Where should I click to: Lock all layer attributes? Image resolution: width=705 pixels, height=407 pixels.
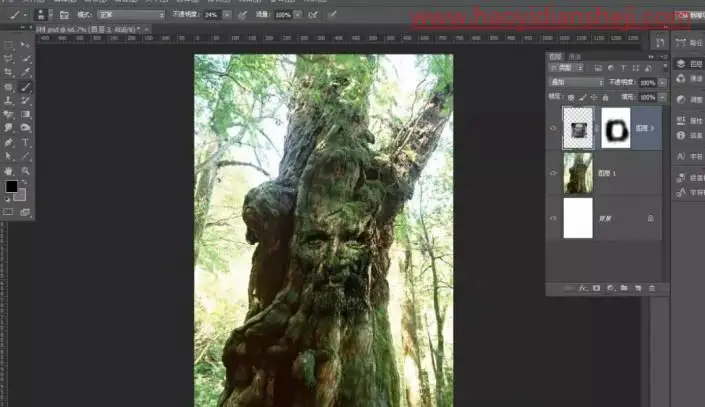click(606, 97)
